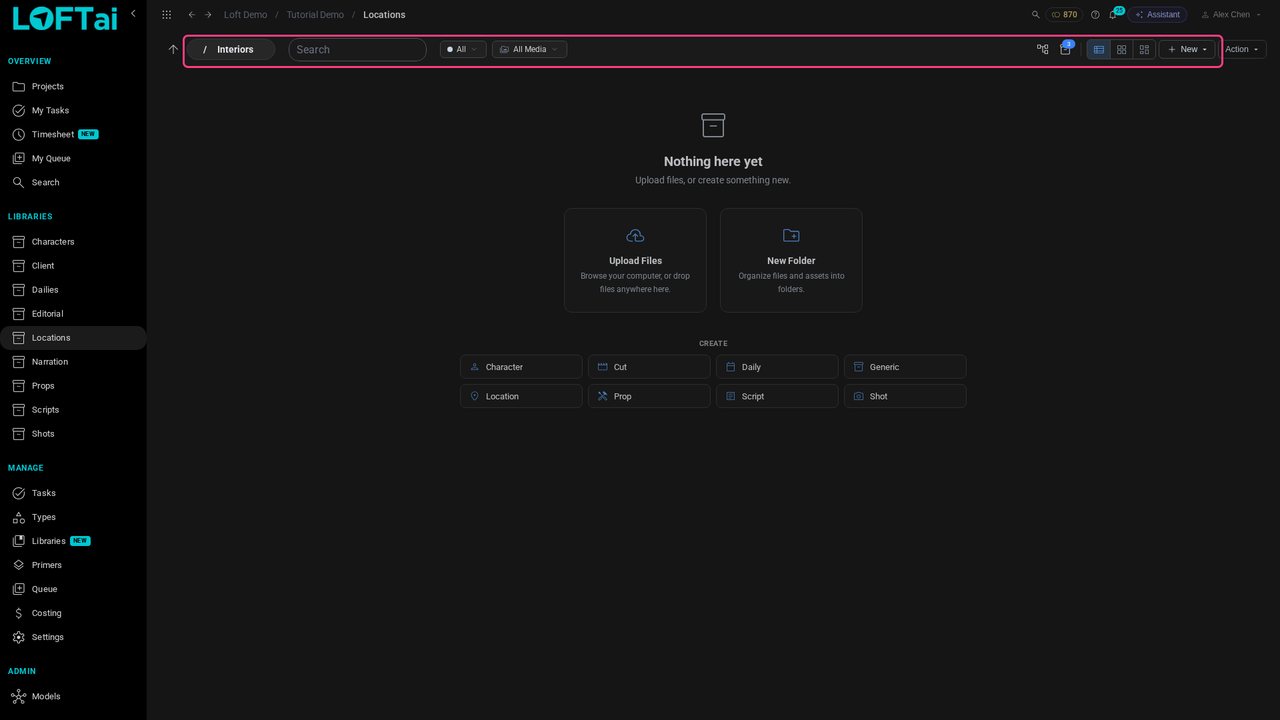Select the Interiors breadcrumb folder
Image resolution: width=1280 pixels, height=720 pixels.
click(x=235, y=49)
